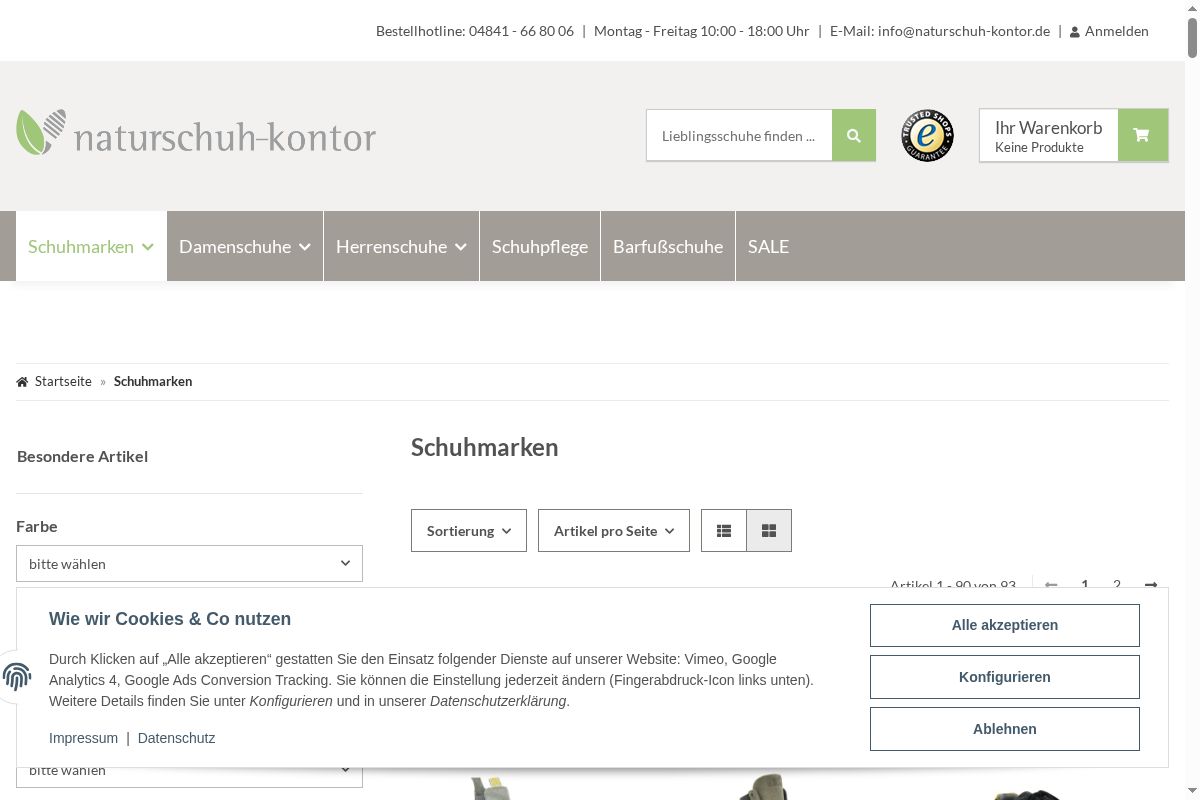Accept all cookies with Alle akzeptieren
1200x800 pixels.
tap(1004, 626)
